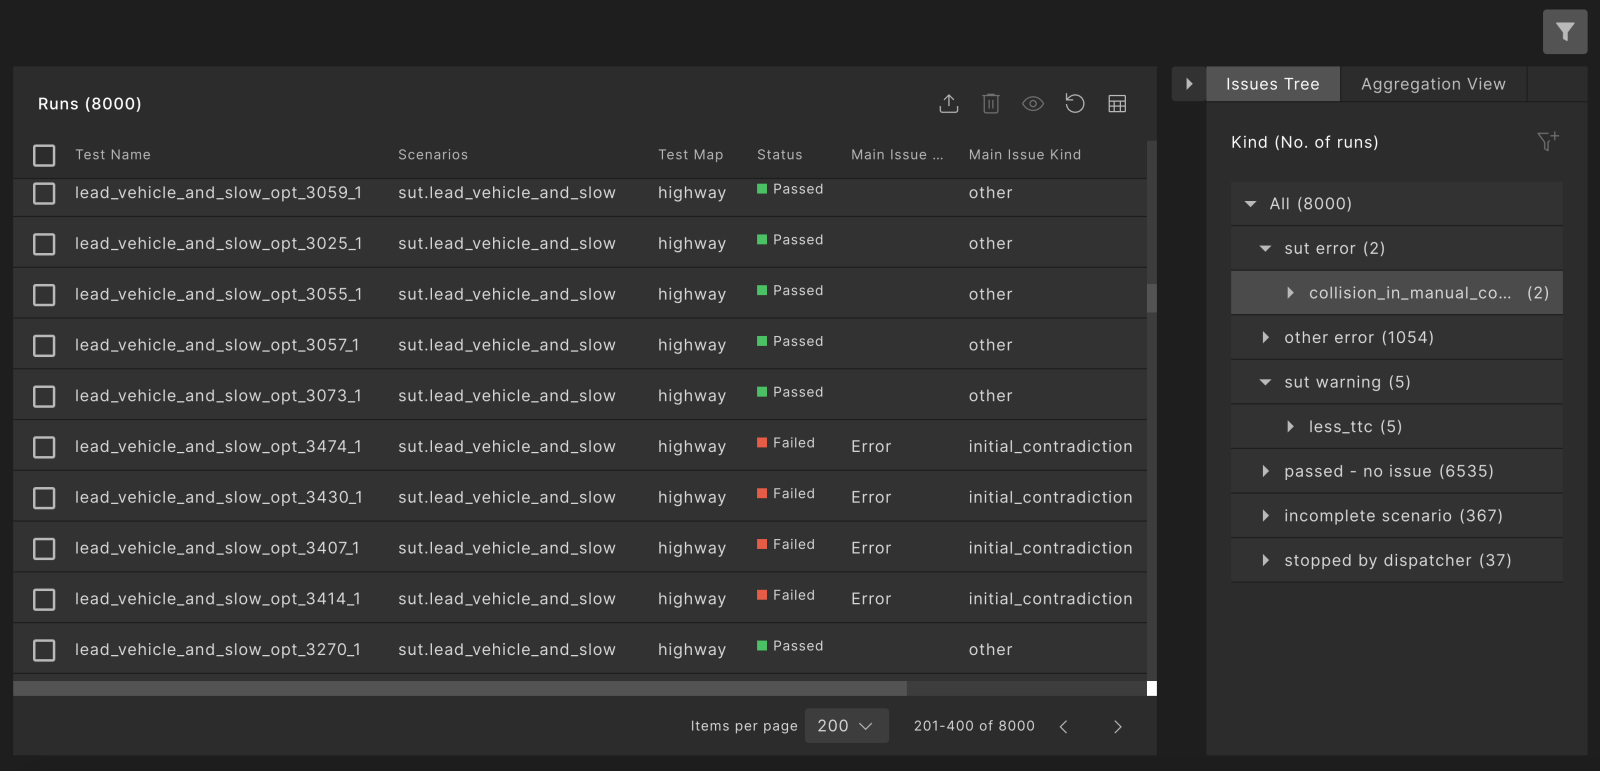Open the Items per page dropdown

coord(846,726)
